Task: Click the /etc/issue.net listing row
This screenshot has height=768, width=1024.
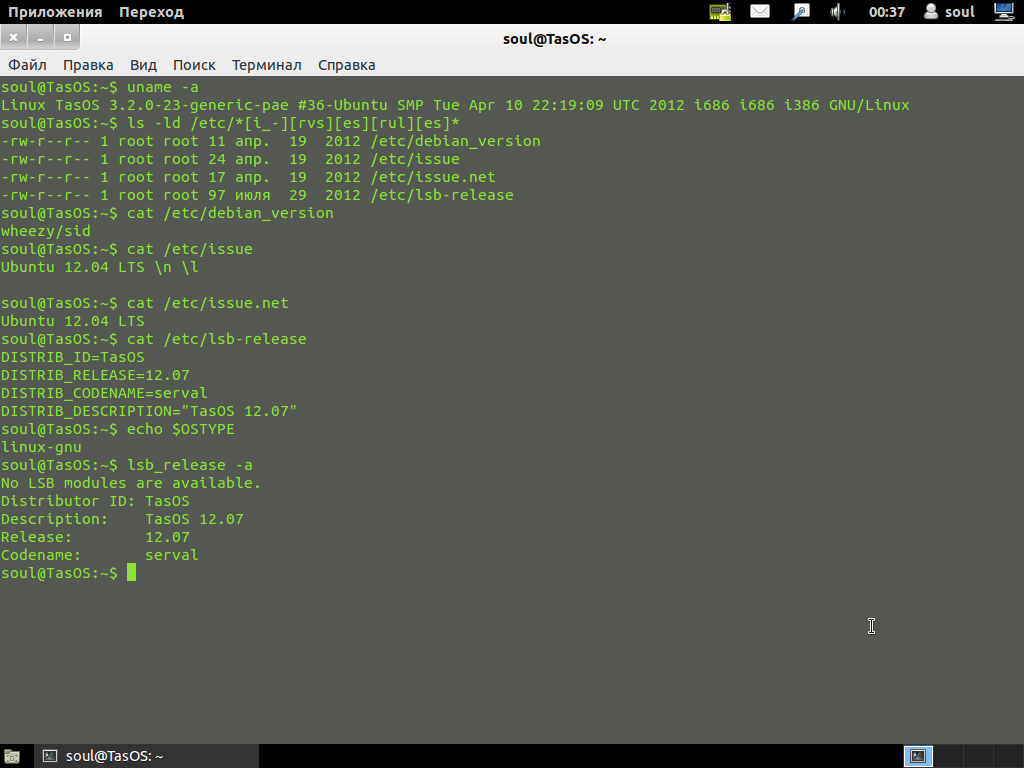Action: (x=248, y=177)
